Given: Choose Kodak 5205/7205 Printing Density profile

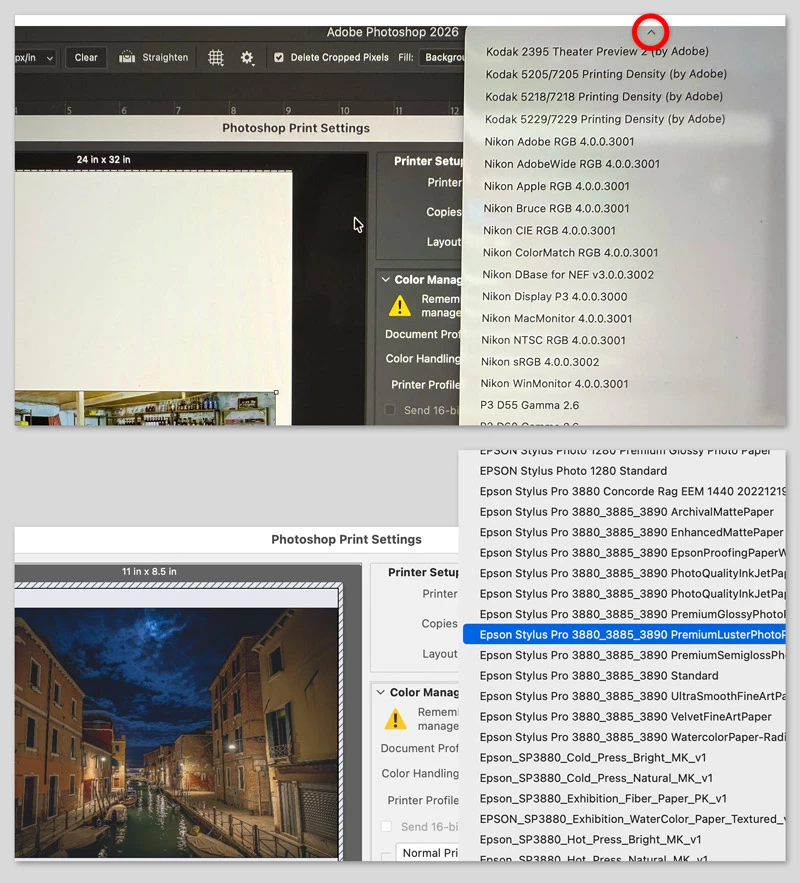Looking at the screenshot, I should click(606, 74).
